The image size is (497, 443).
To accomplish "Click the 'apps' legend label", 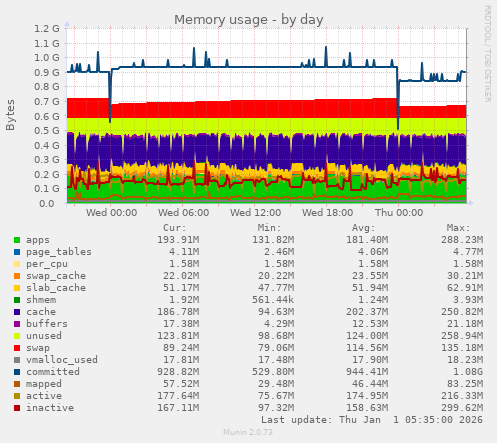I will coord(38,240).
